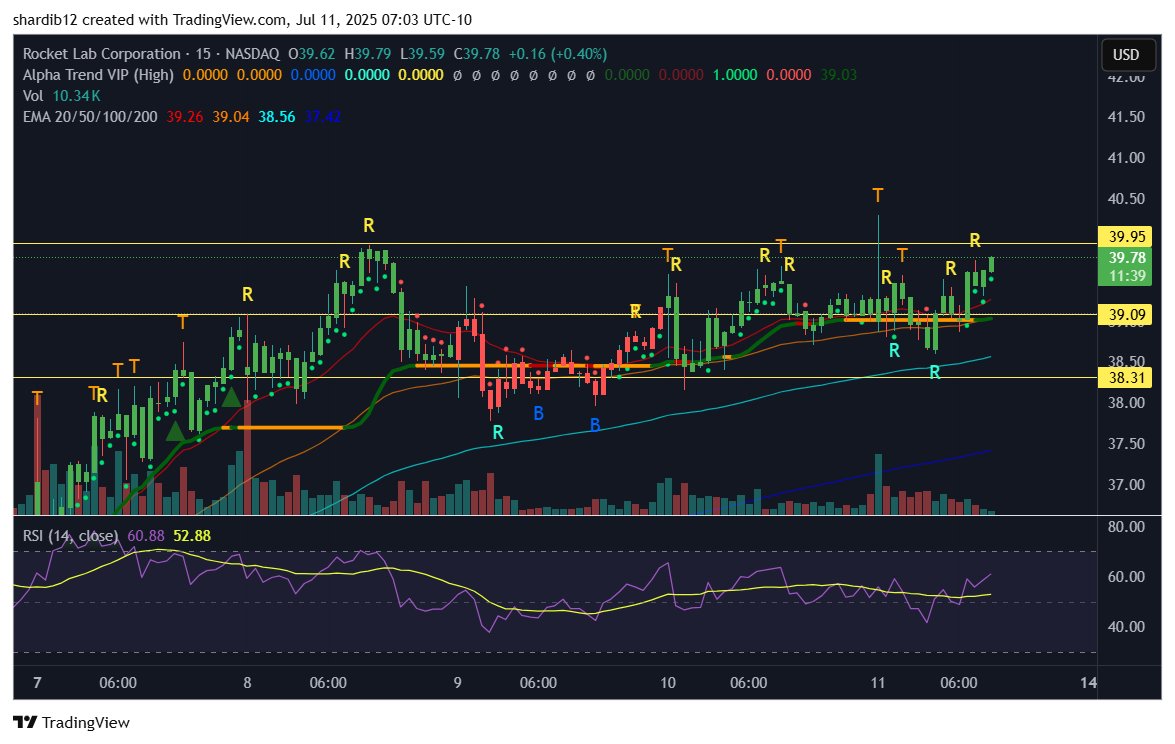Screen dimensions: 1175x744
Task: Click the orange T marker above the July 11 spike
Action: tap(878, 196)
